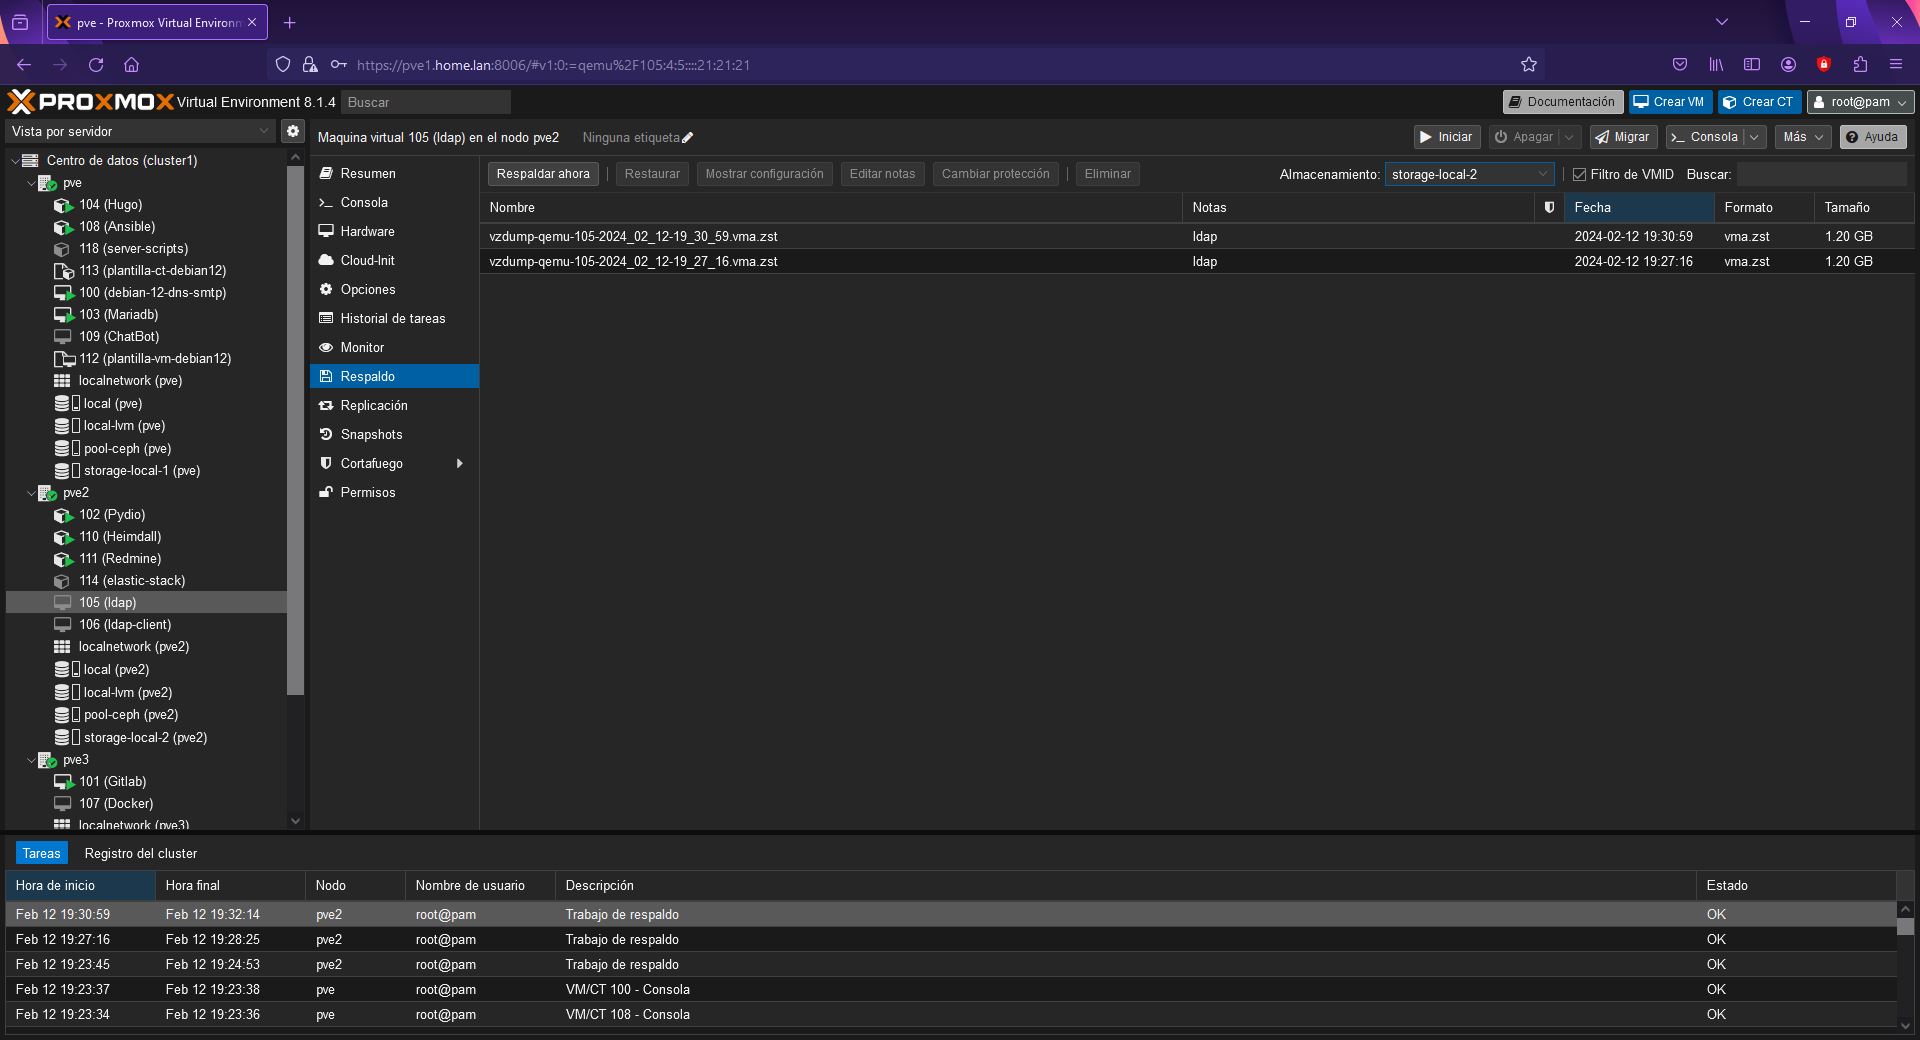Click the pool-ceph (pve) storage icon
This screenshot has width=1920, height=1040.
point(66,449)
